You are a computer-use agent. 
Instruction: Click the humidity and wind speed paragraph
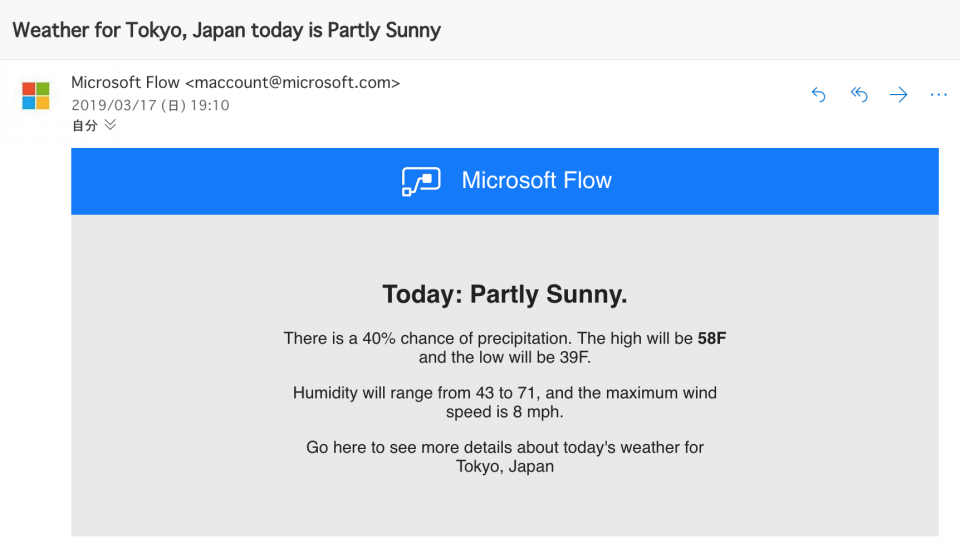click(x=504, y=402)
